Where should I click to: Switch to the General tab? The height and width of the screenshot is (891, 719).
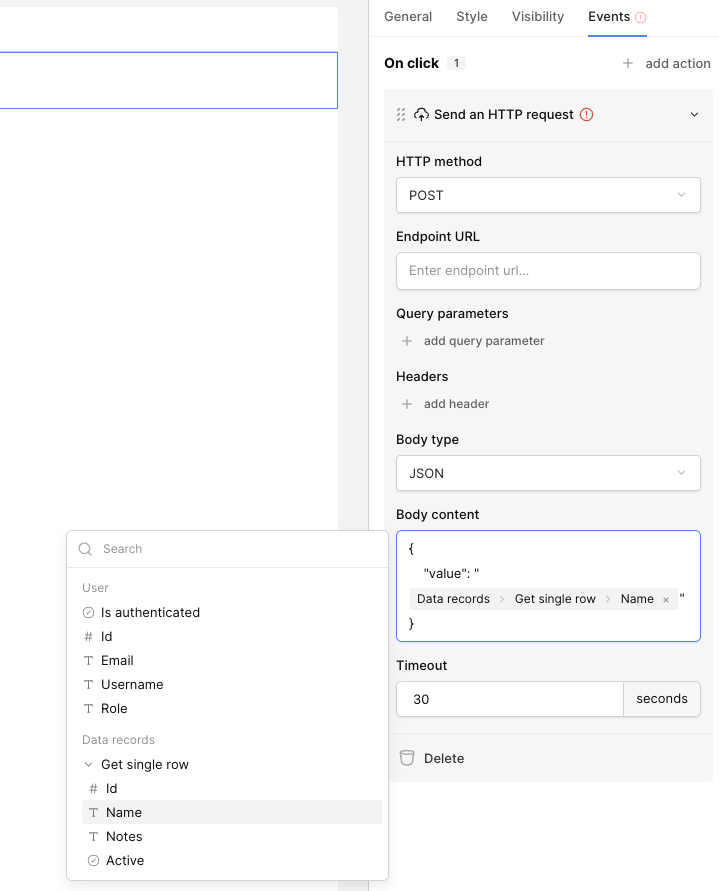click(x=408, y=17)
